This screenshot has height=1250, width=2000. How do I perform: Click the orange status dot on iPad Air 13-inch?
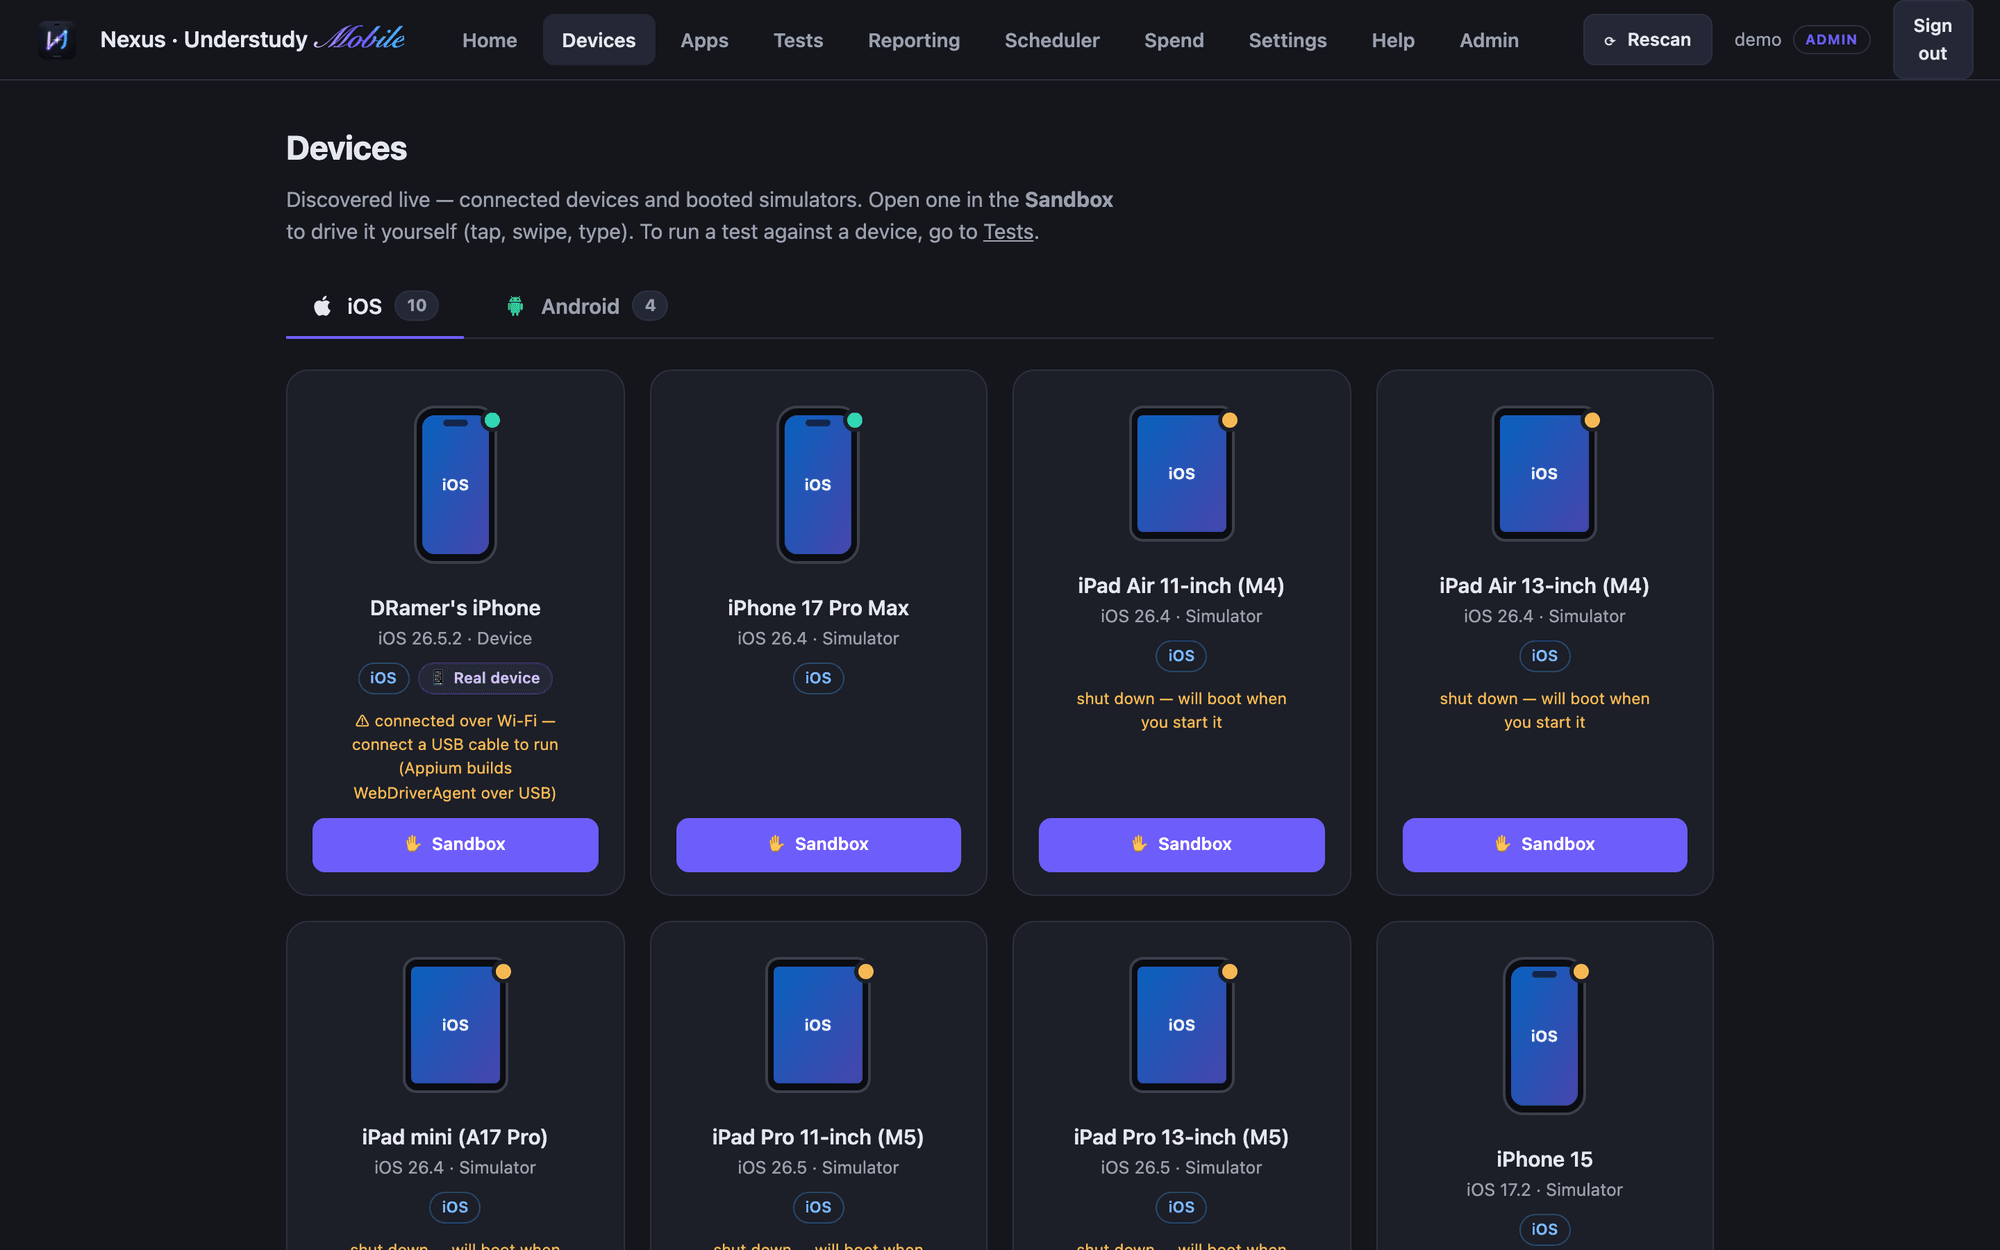point(1592,420)
